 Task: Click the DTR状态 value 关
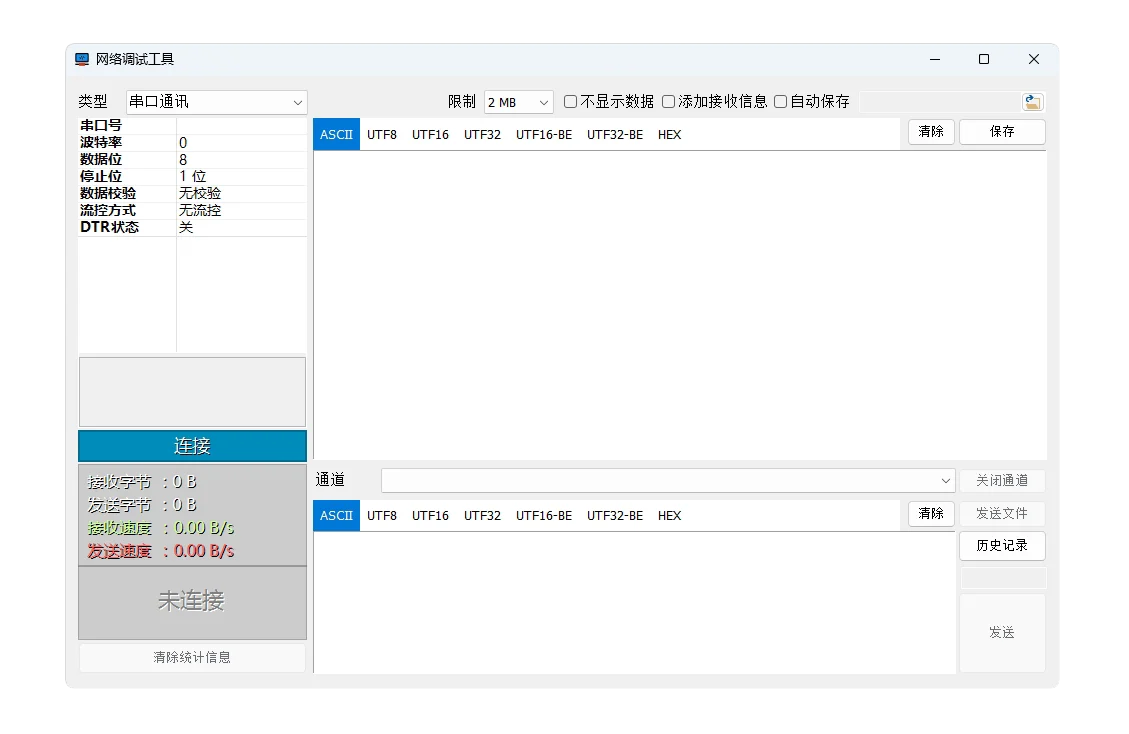(x=241, y=227)
